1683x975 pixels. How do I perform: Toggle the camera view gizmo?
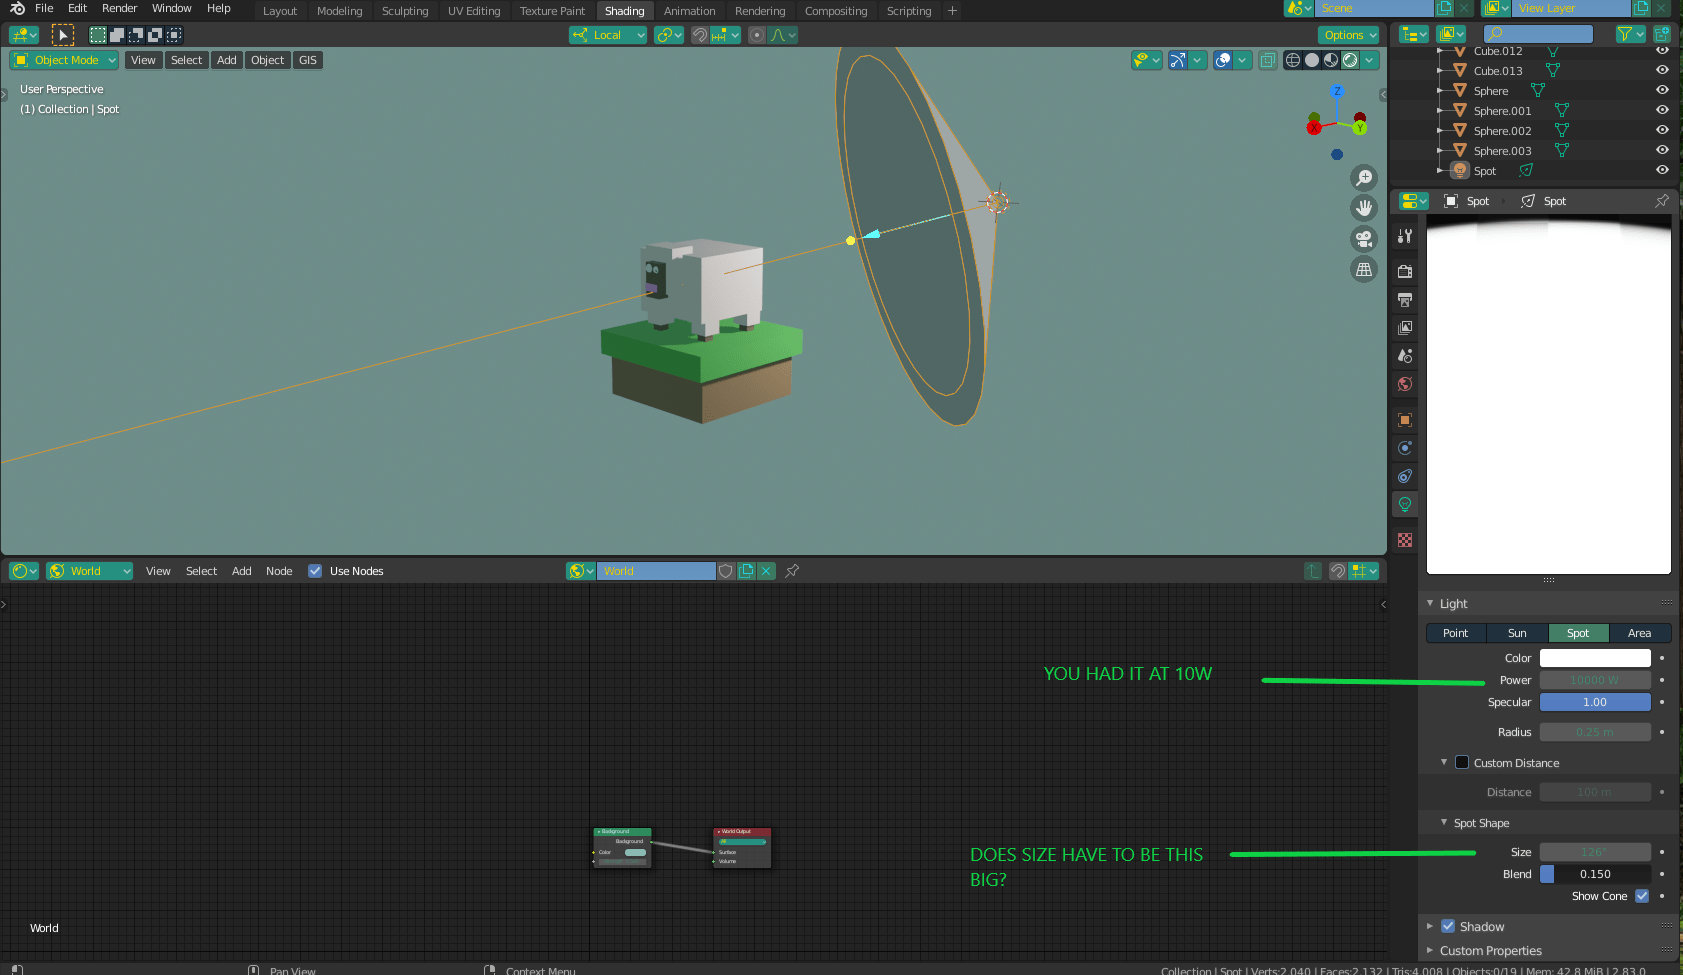click(1364, 239)
